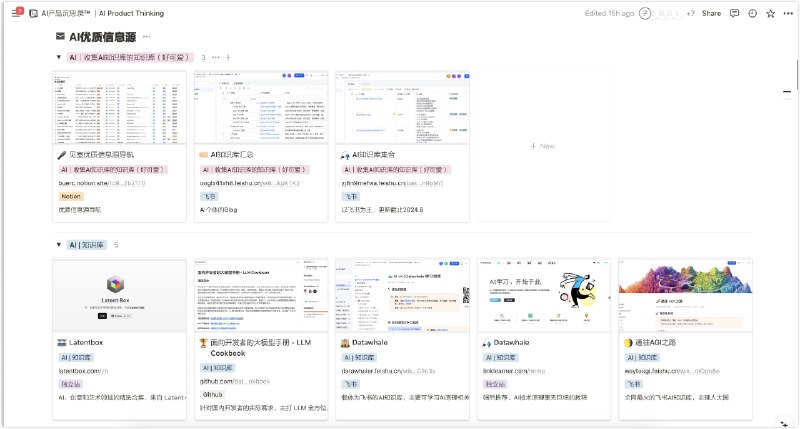
Task: Open LLM Cookbook card thumbnail
Action: (x=261, y=296)
